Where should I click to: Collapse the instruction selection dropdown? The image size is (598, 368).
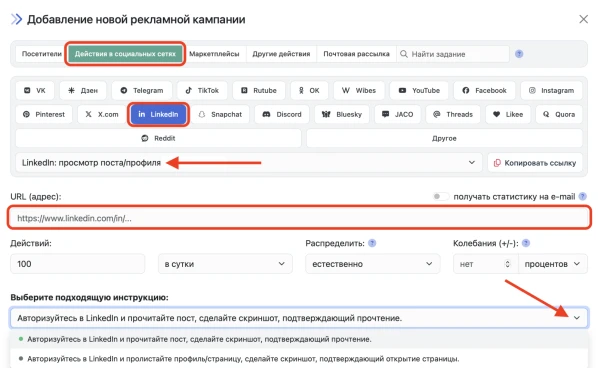[577, 318]
